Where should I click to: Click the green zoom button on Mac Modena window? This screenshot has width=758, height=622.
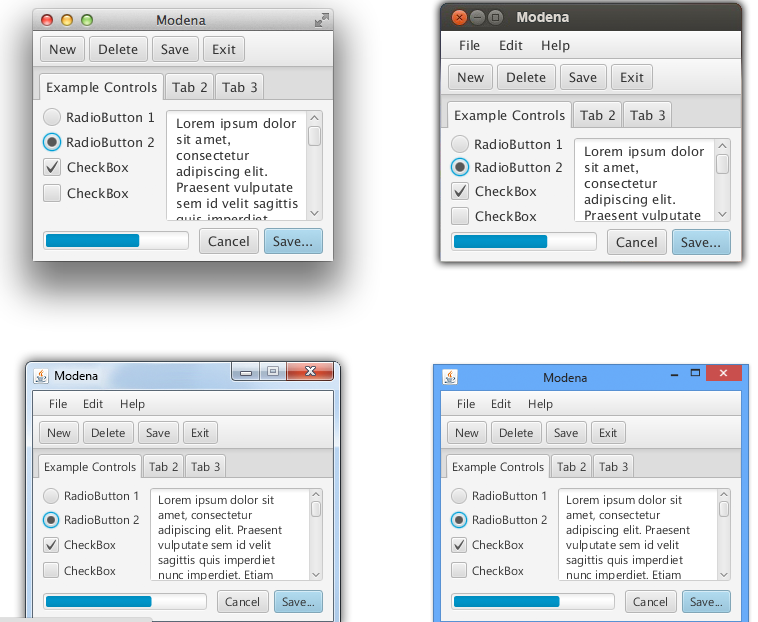click(x=87, y=20)
